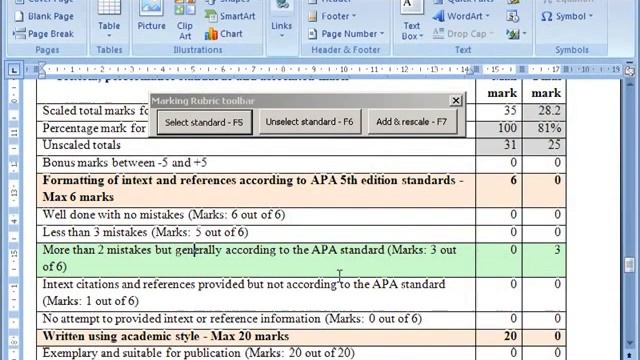Click 'Bonus marks between -5 and +5'
The image size is (640, 360).
[124, 162]
